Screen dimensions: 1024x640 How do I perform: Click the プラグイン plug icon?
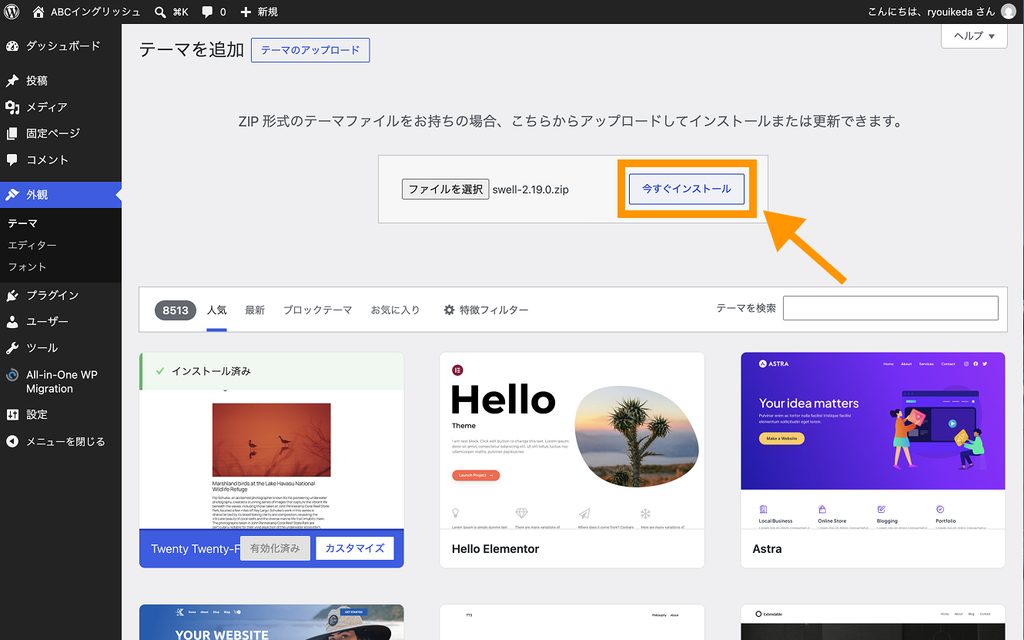[12, 295]
